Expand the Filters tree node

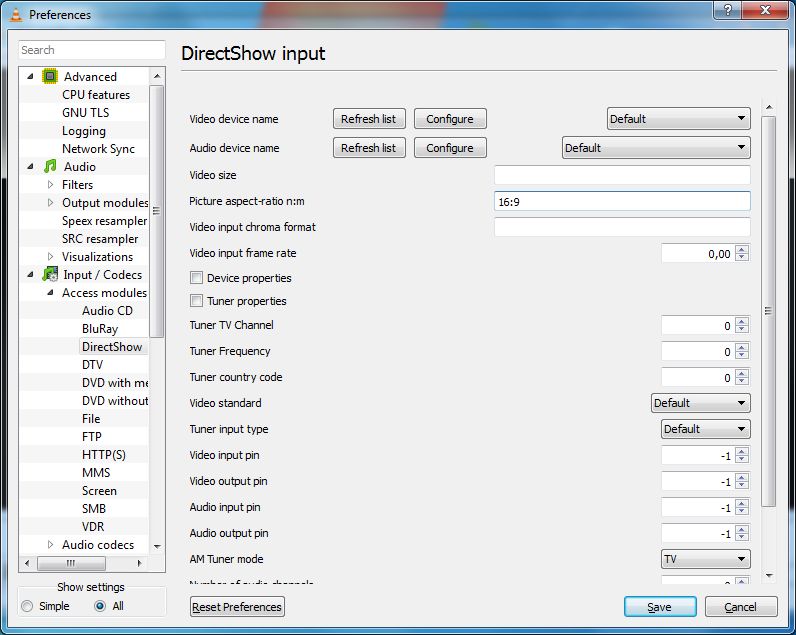click(50, 184)
